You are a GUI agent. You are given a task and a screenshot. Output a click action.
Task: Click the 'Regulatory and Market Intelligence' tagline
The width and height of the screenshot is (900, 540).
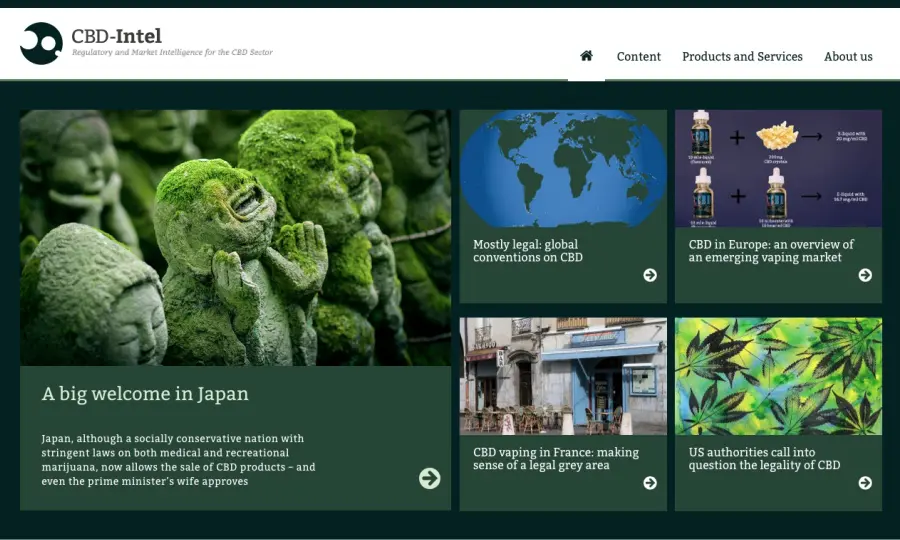172,52
